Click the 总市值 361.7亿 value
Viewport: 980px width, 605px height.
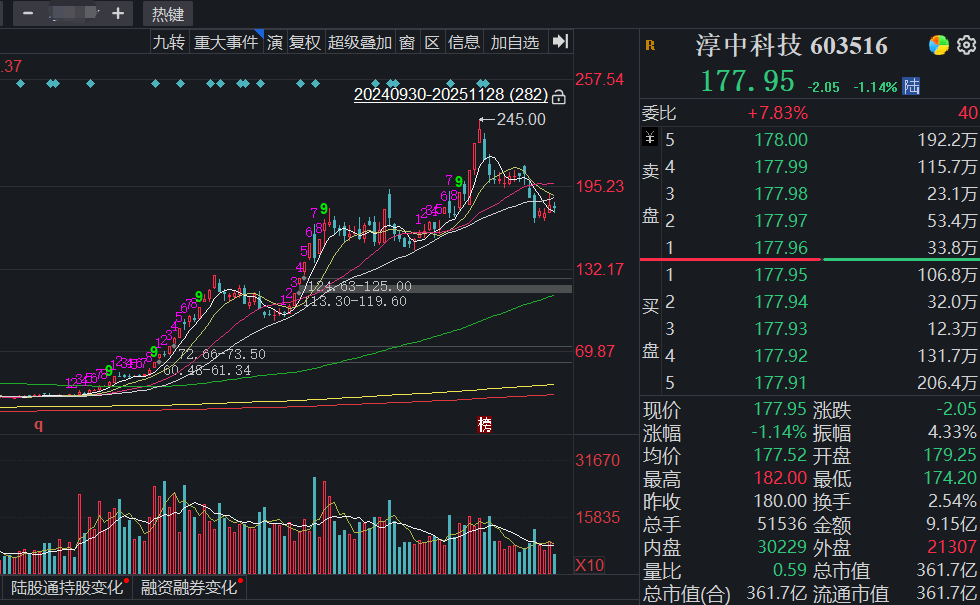point(946,570)
